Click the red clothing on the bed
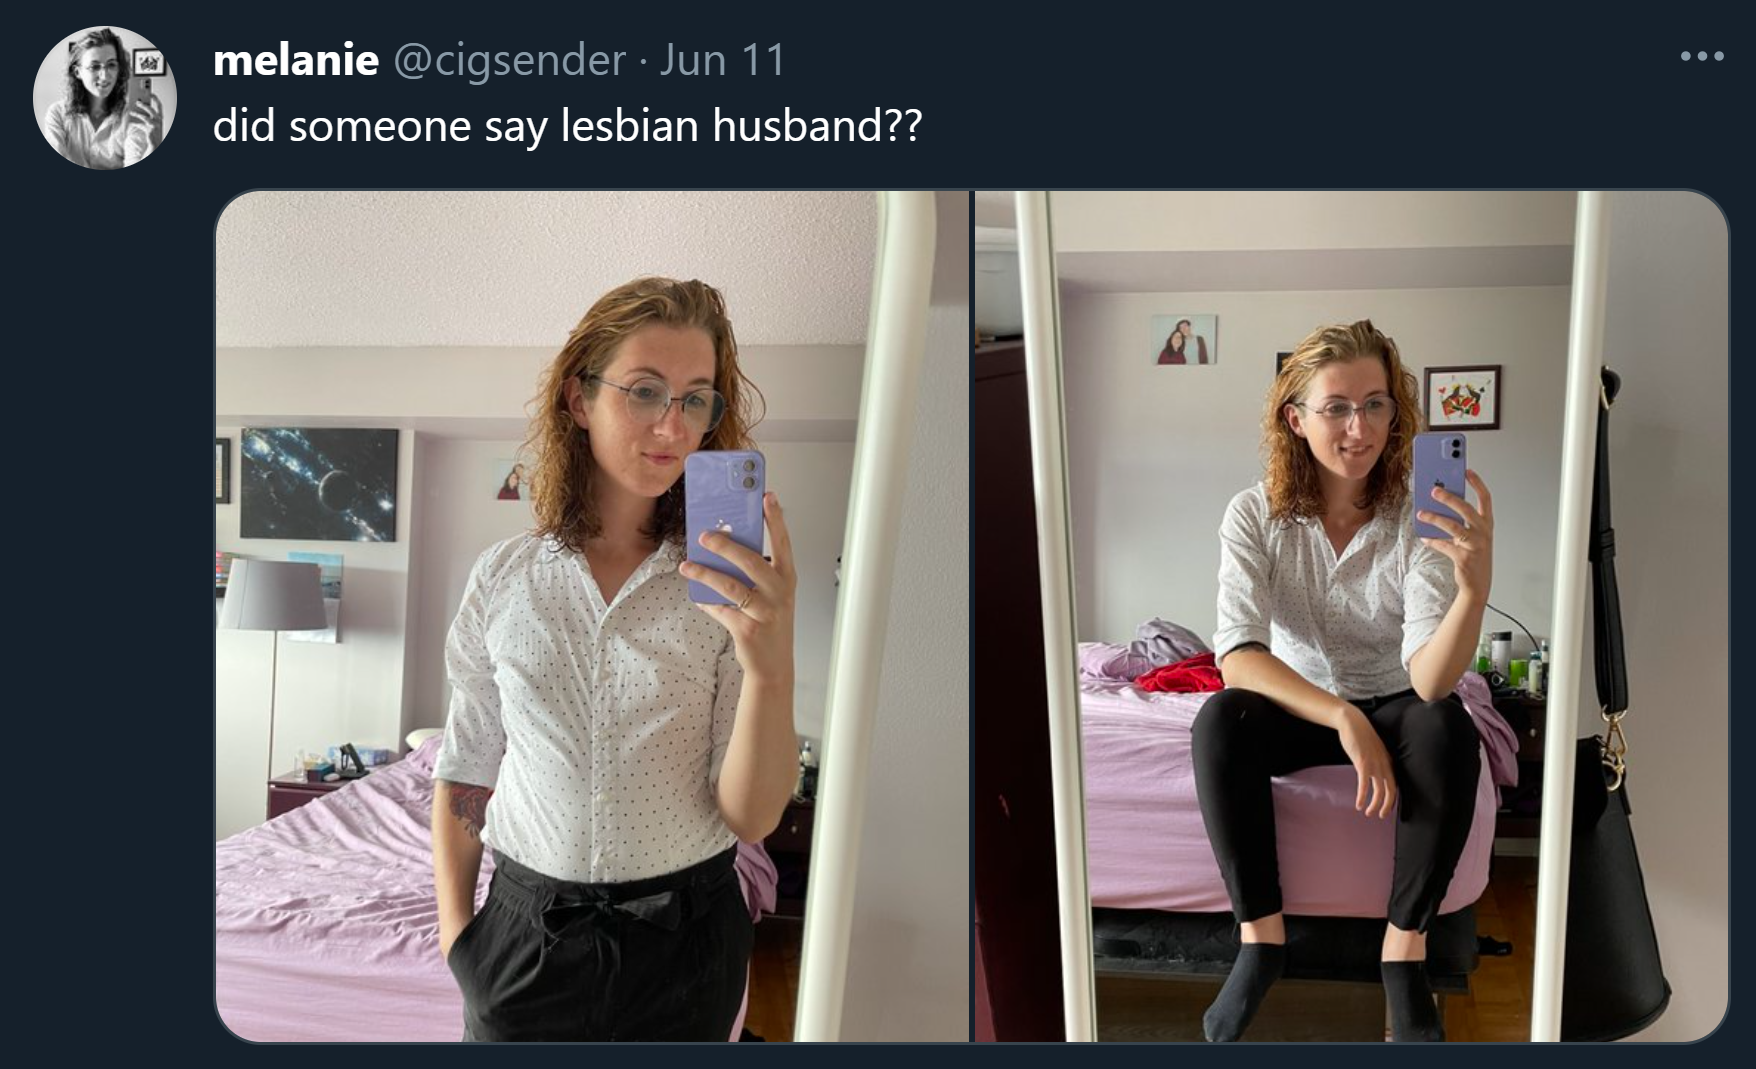 [x=1177, y=674]
